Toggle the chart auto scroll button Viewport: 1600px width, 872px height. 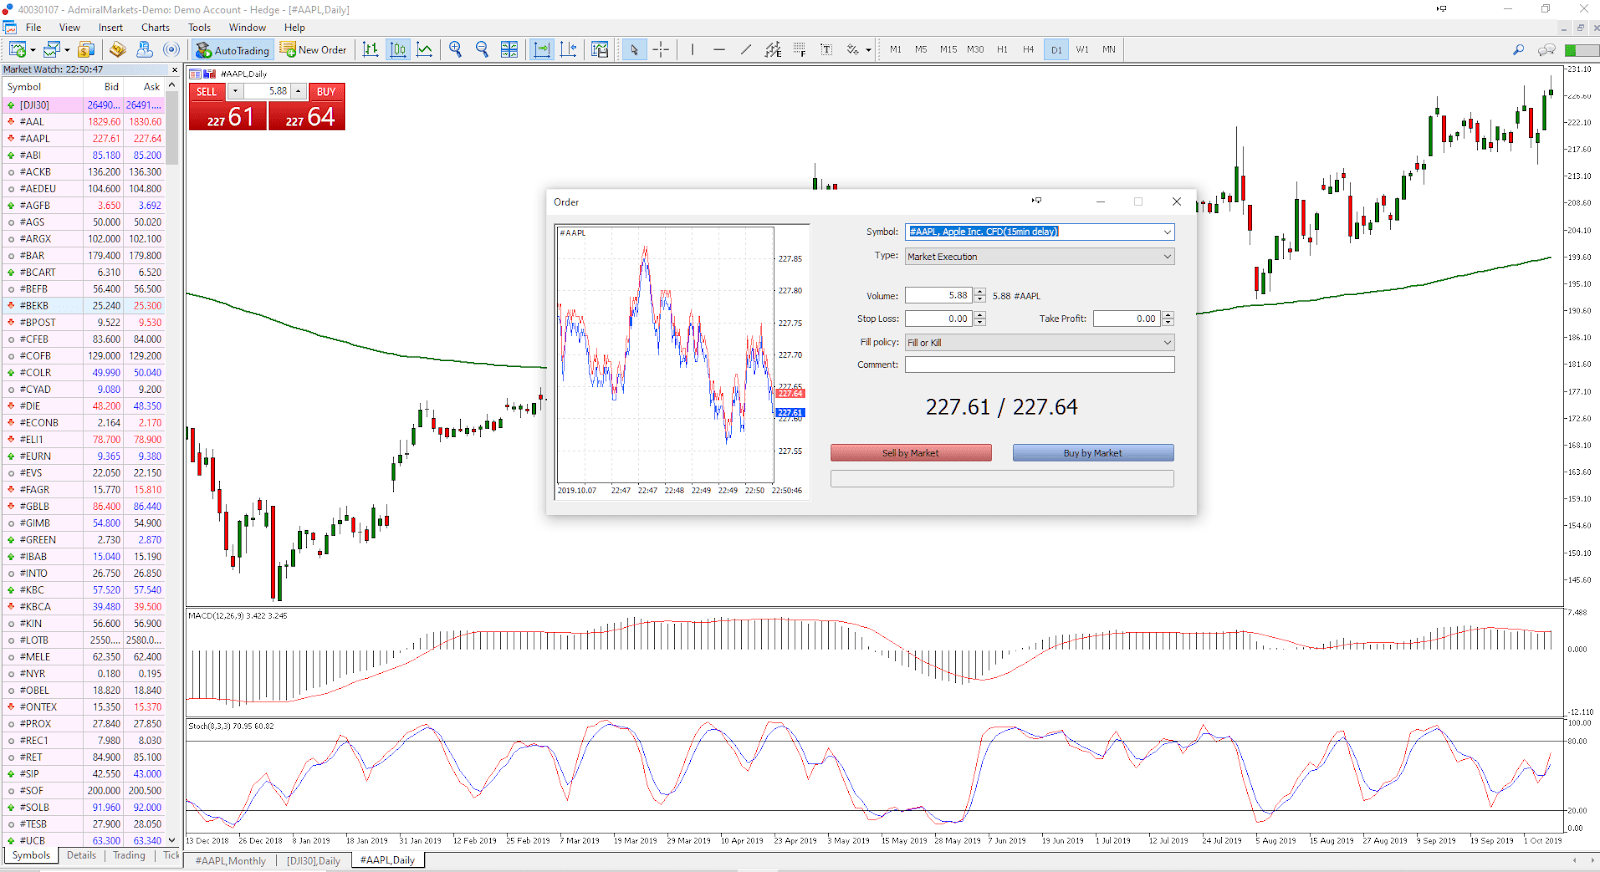[x=542, y=49]
